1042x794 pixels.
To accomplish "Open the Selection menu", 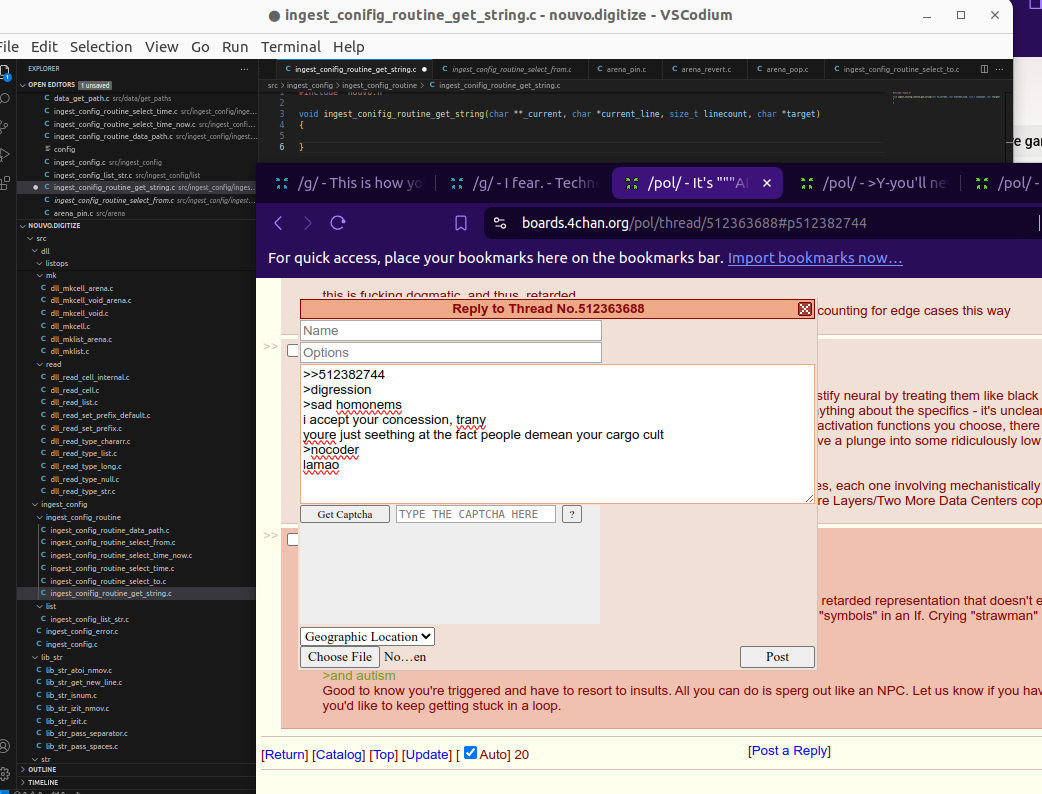I will click(x=101, y=47).
